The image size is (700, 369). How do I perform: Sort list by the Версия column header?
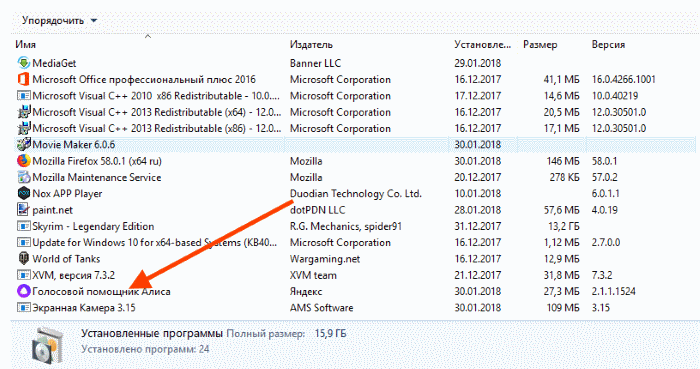[608, 45]
